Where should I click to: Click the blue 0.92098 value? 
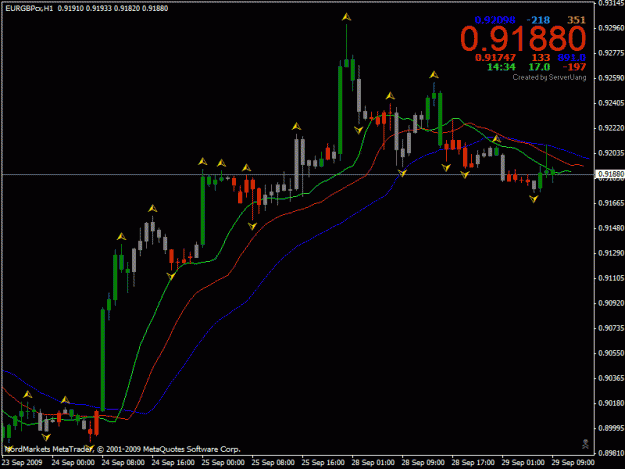(495, 20)
